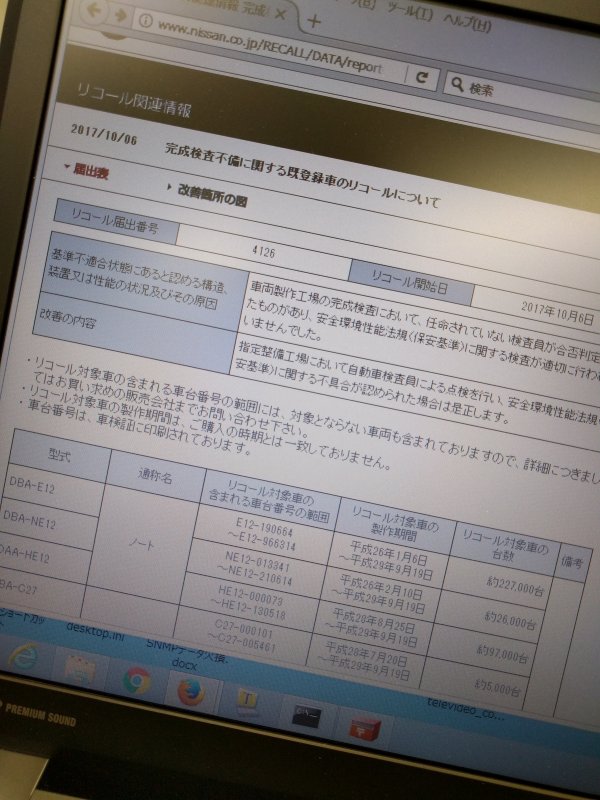
Task: Click the HE12-000073 chassis range cell
Action: coord(247,604)
